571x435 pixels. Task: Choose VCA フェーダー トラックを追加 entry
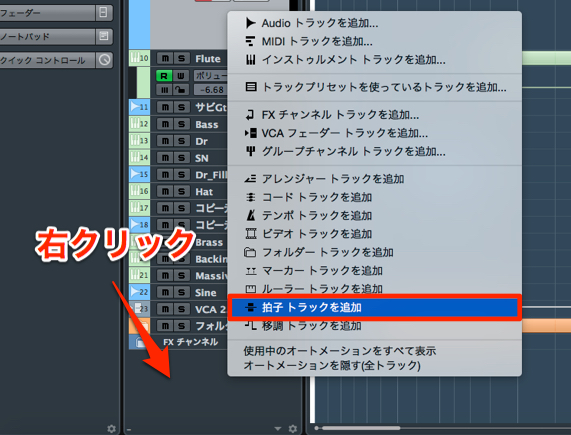point(374,133)
